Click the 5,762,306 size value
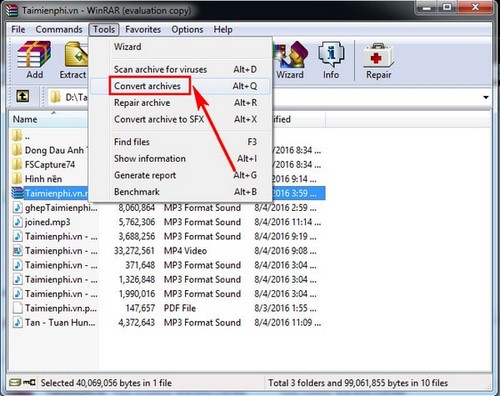Viewport: 500px width, 396px height. [137, 222]
